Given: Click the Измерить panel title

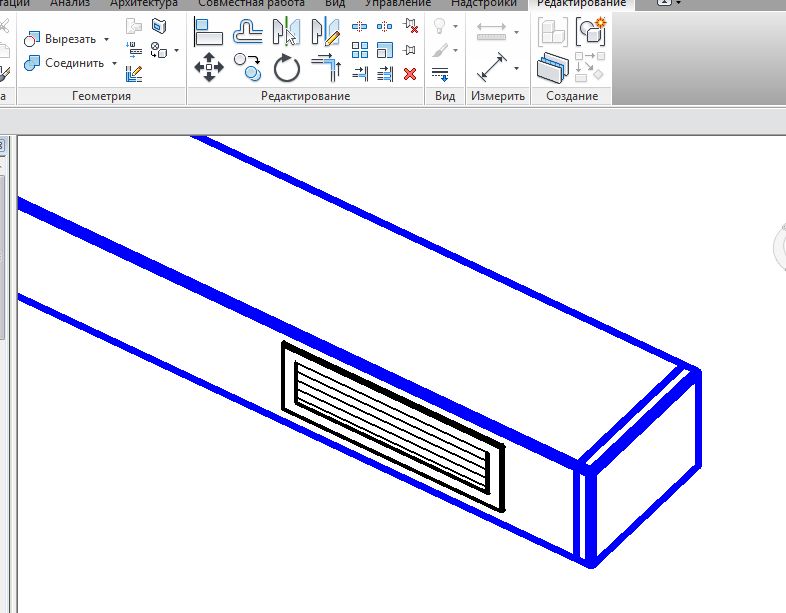Looking at the screenshot, I should [498, 96].
